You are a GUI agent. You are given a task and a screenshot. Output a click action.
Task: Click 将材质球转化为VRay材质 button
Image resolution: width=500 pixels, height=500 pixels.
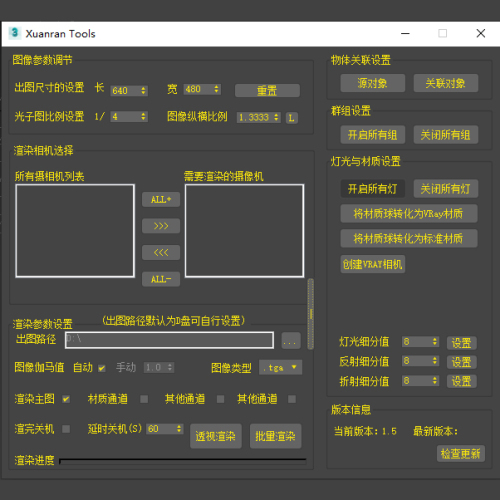[409, 214]
